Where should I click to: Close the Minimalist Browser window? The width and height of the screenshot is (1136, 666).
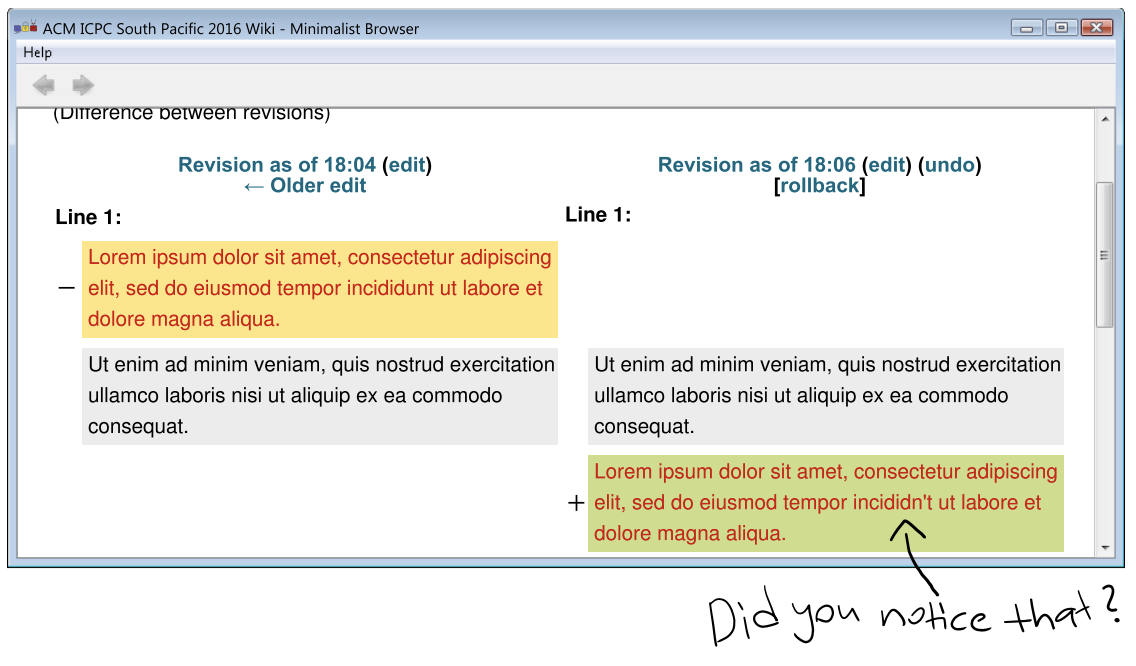(x=1097, y=28)
